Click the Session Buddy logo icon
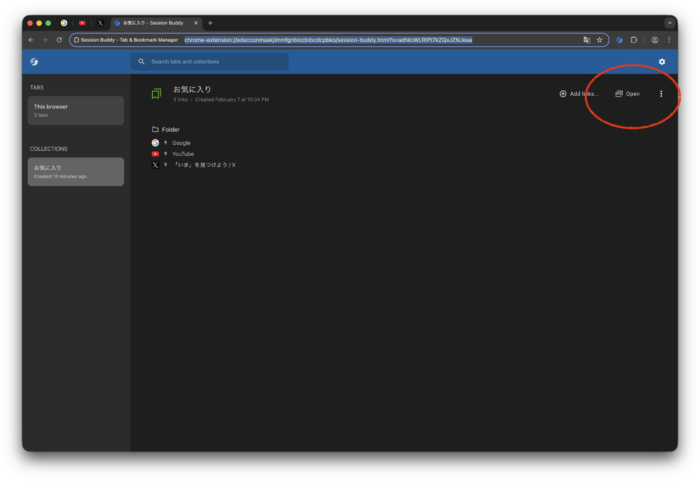Image resolution: width=700 pixels, height=481 pixels. point(34,62)
